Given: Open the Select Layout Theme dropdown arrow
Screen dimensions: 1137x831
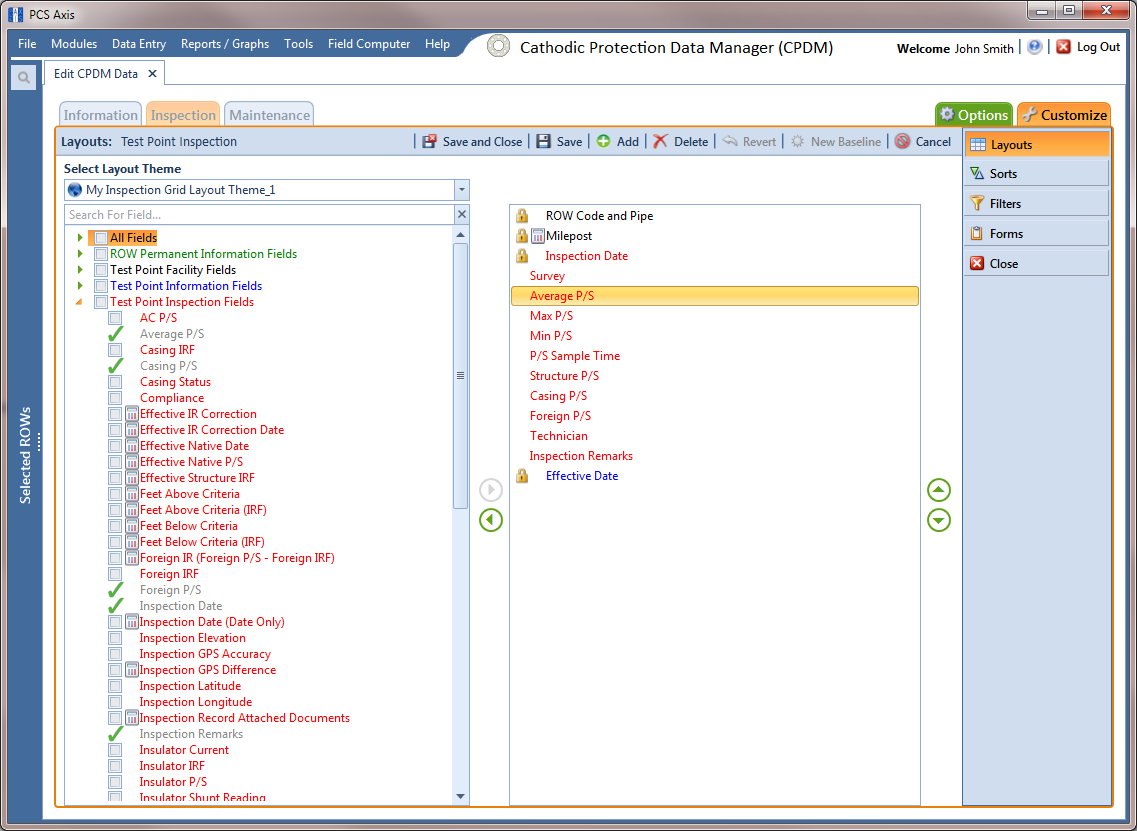Looking at the screenshot, I should tap(461, 190).
